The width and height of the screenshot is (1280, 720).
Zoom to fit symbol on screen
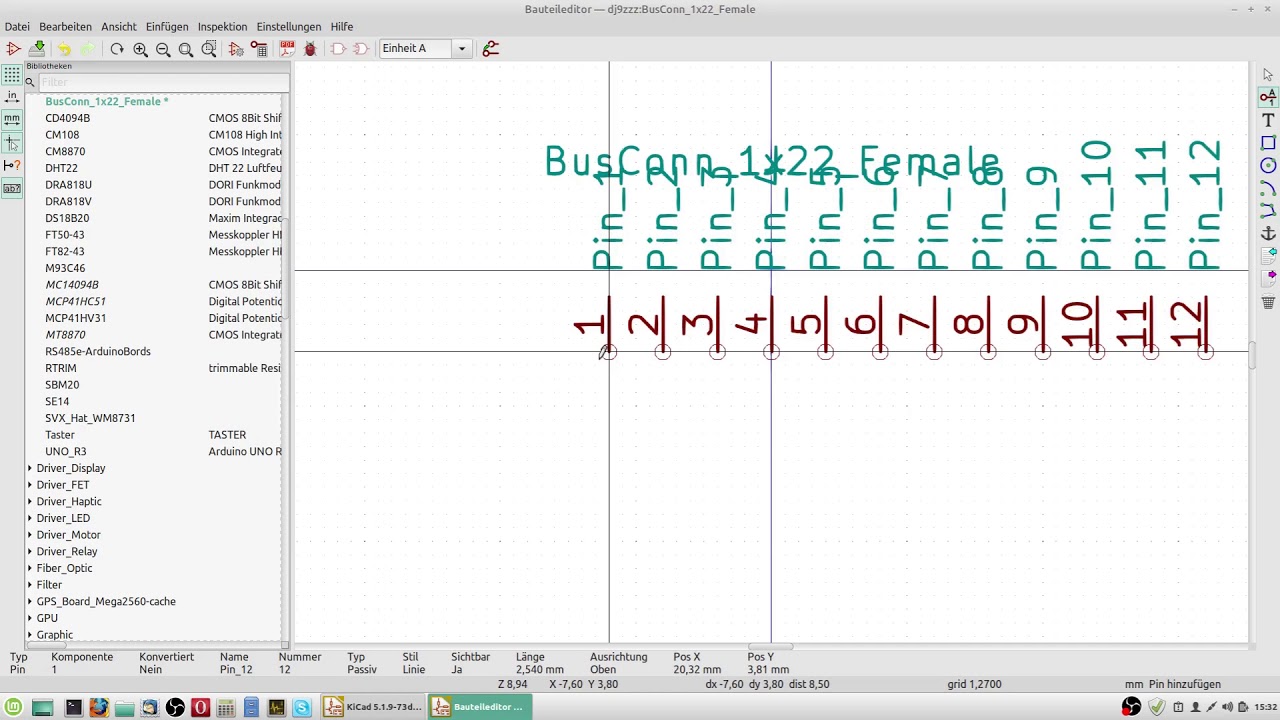point(186,48)
